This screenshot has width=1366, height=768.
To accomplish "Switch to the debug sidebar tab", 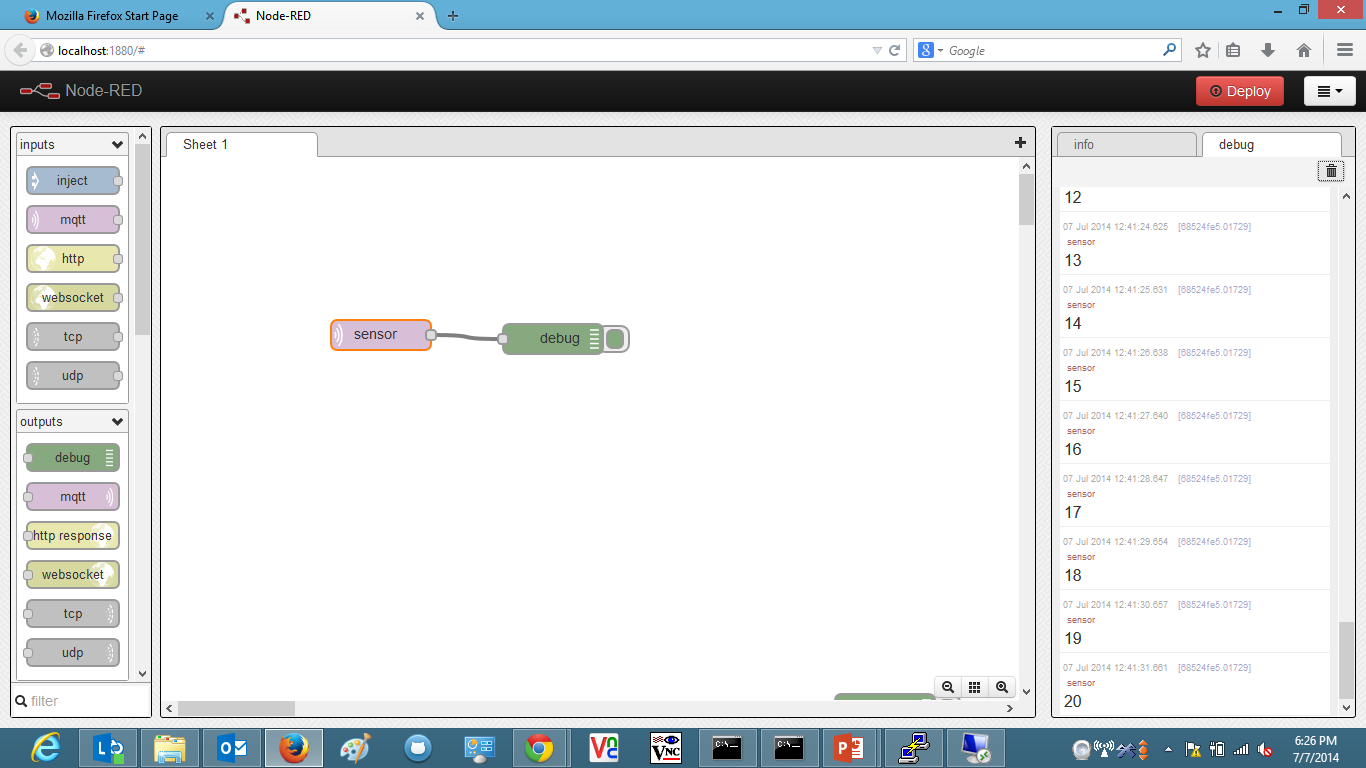I will pyautogui.click(x=1271, y=145).
